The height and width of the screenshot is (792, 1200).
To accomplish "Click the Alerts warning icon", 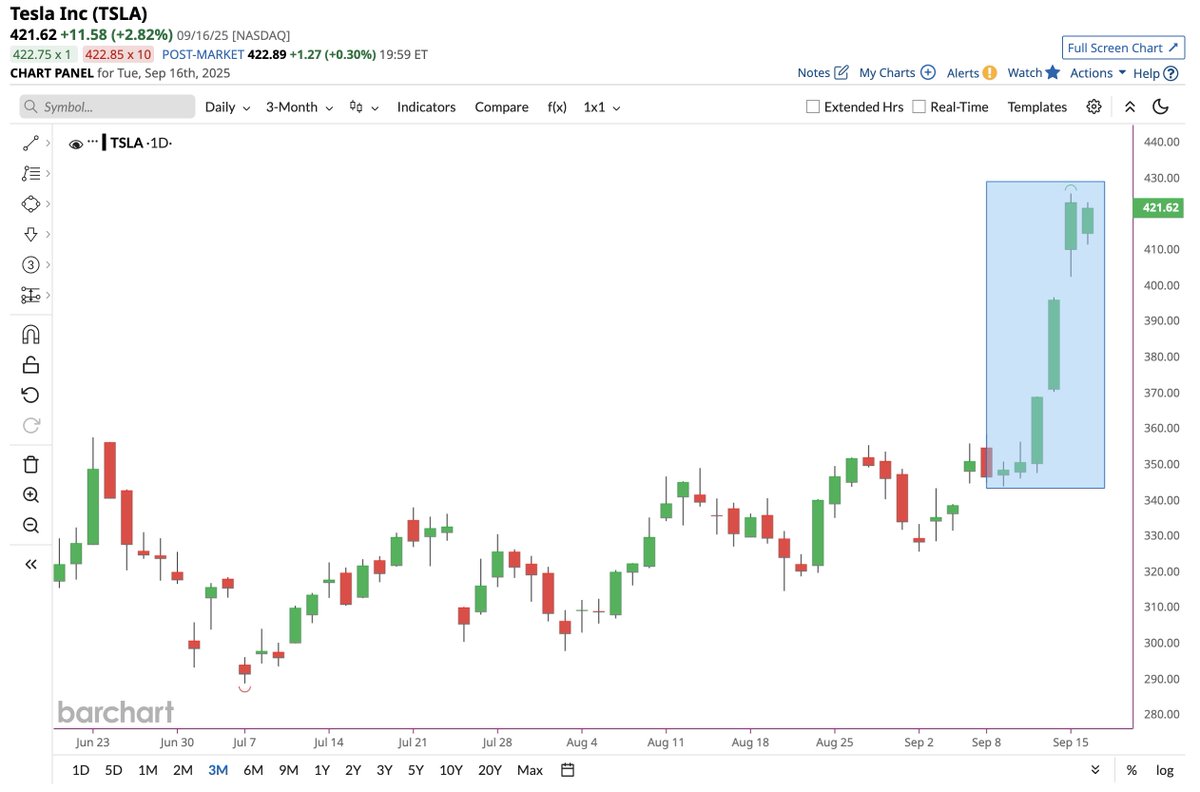I will 990,73.
